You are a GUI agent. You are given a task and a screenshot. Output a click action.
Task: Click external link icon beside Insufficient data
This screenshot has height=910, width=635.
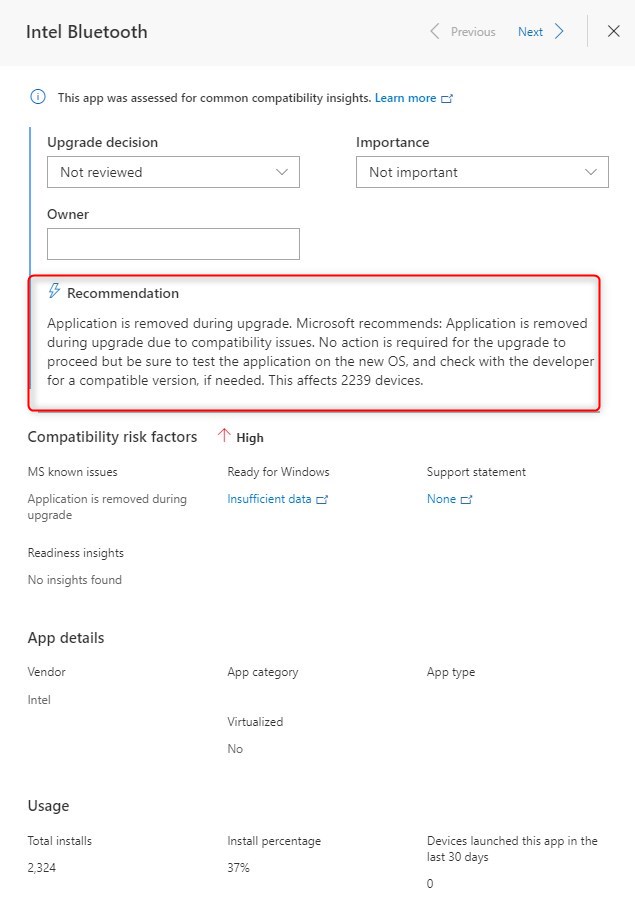click(322, 500)
